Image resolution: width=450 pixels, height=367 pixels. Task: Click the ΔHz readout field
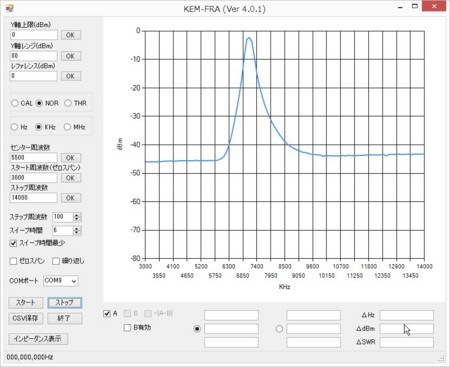tap(407, 315)
